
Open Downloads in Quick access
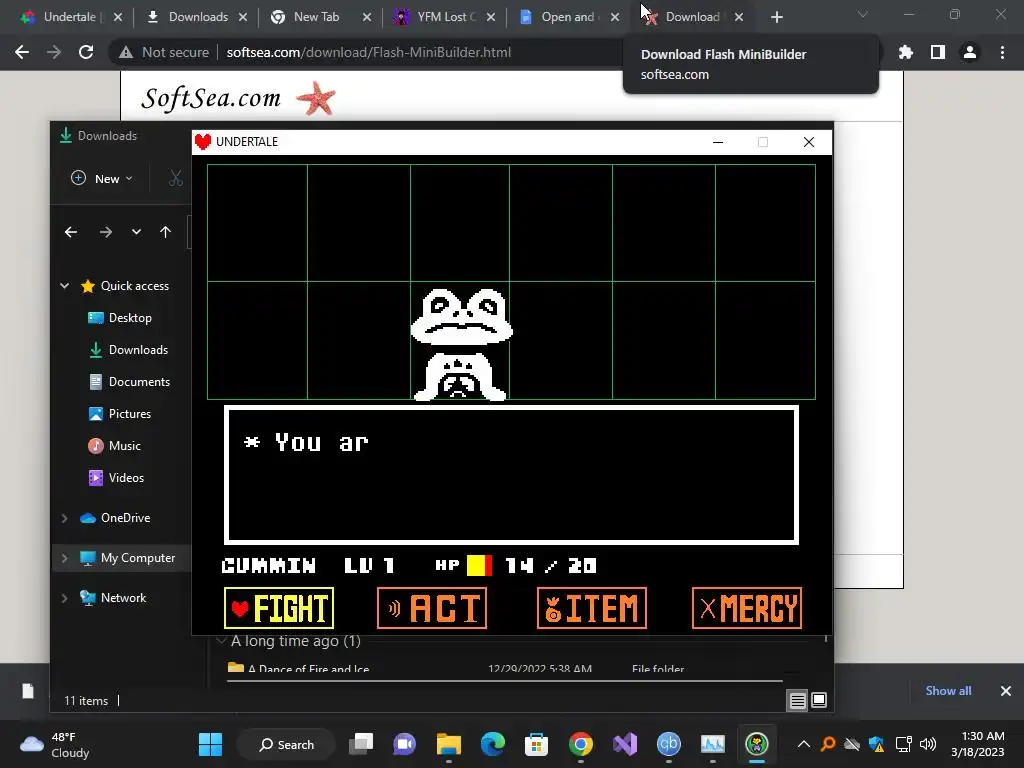129,350
